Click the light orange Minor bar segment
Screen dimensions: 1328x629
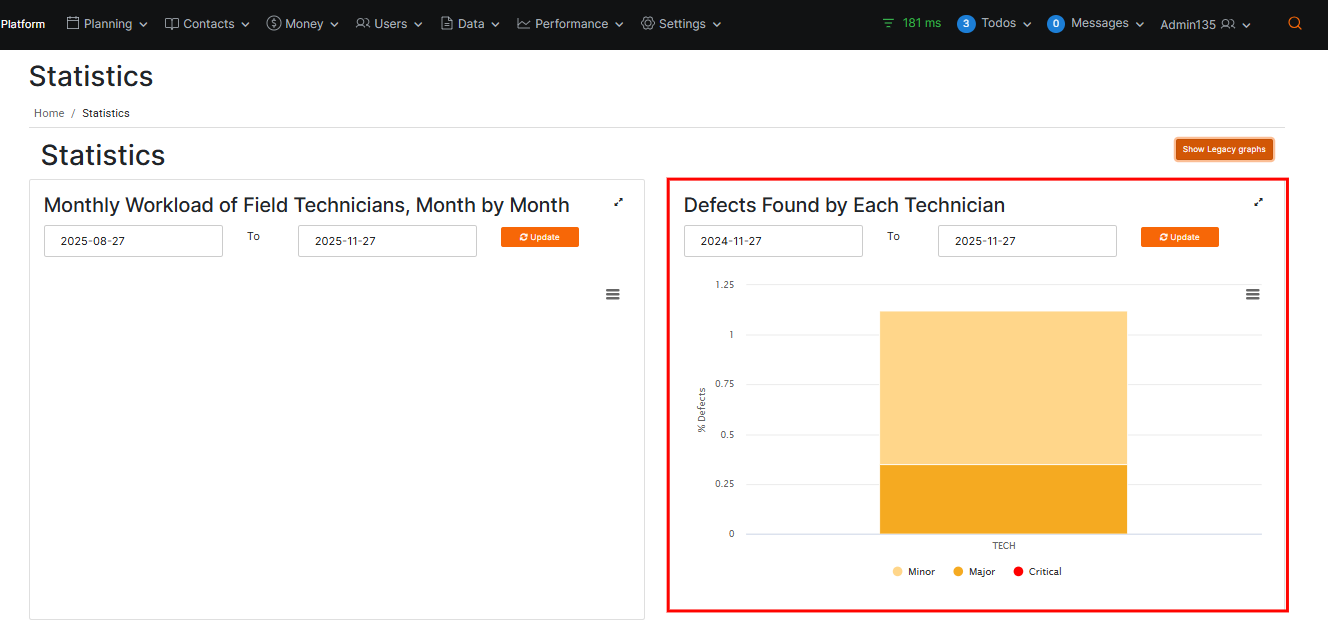point(1003,387)
